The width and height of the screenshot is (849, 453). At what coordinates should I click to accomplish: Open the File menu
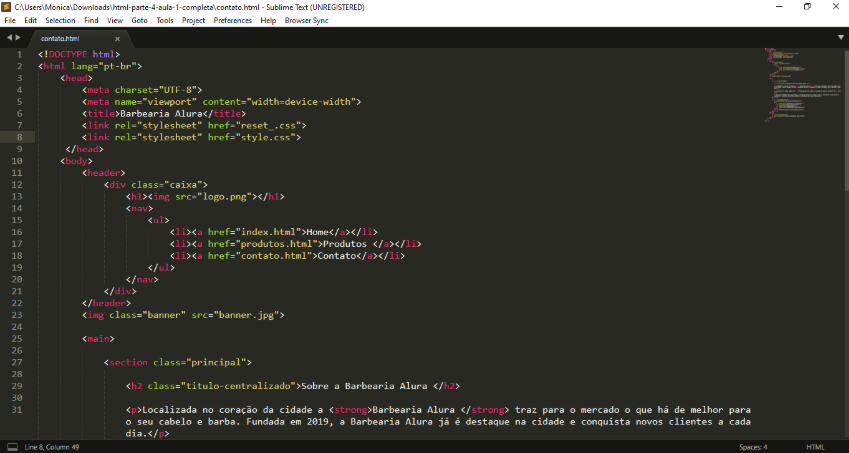(10, 21)
